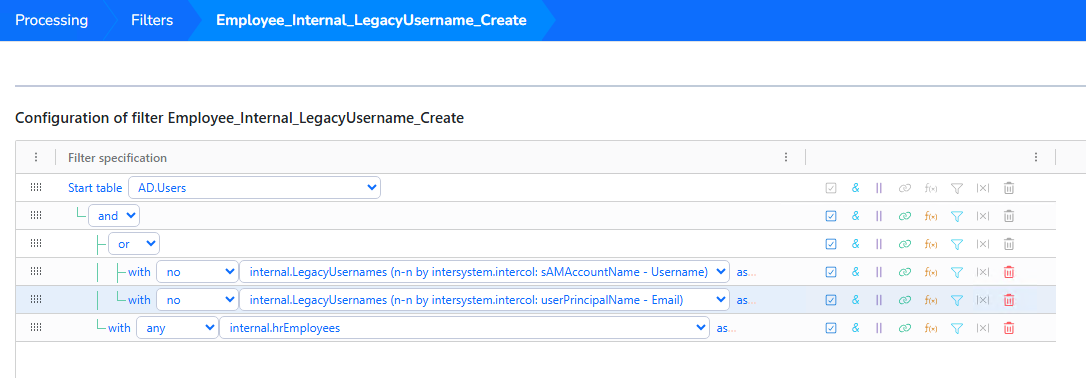The image size is (1086, 378).
Task: Click 'with' label in the internal.hrEmployees row
Action: 119,328
